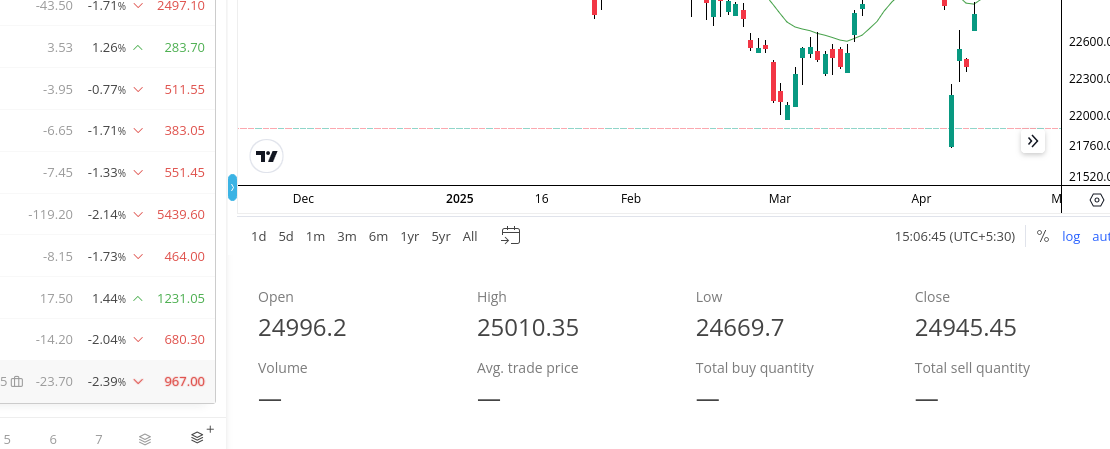Switch to watchlist tab 6
Image resolution: width=1110 pixels, height=449 pixels.
point(53,439)
